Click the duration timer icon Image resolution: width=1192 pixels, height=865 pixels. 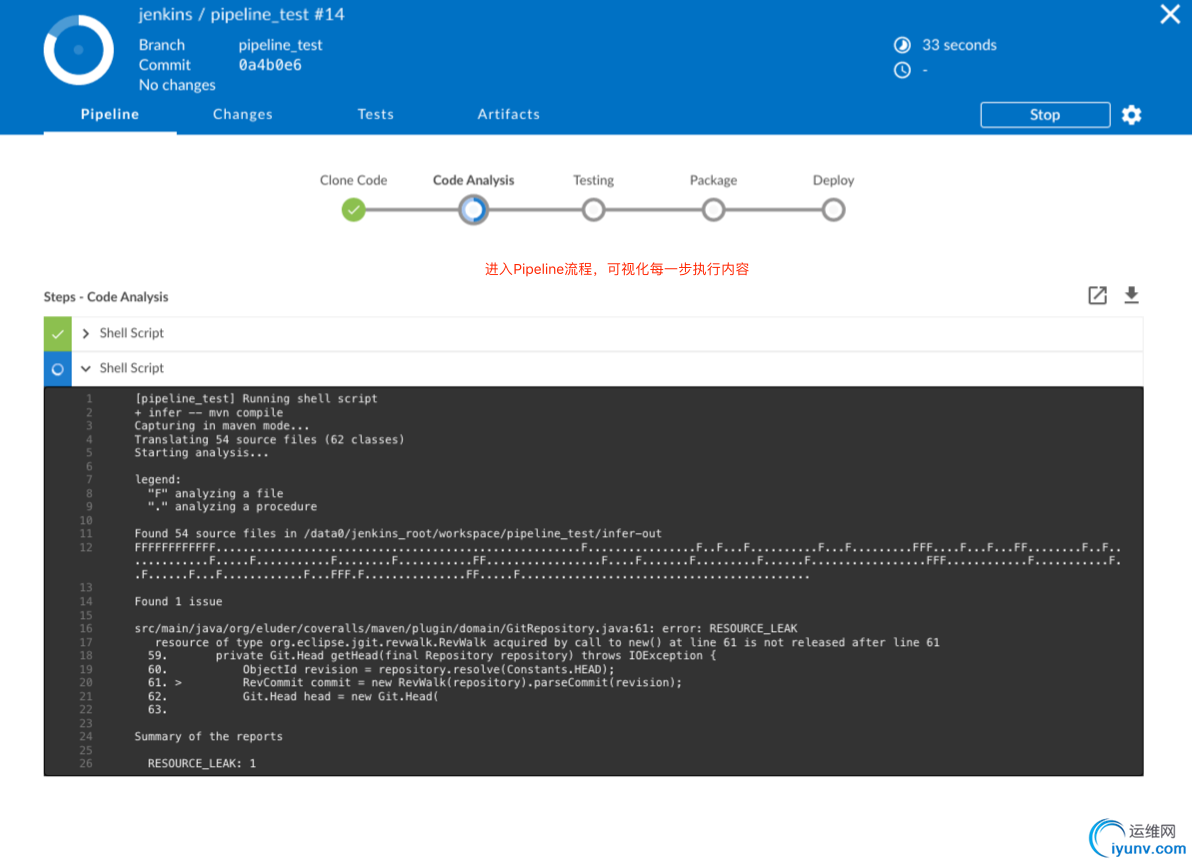point(902,45)
